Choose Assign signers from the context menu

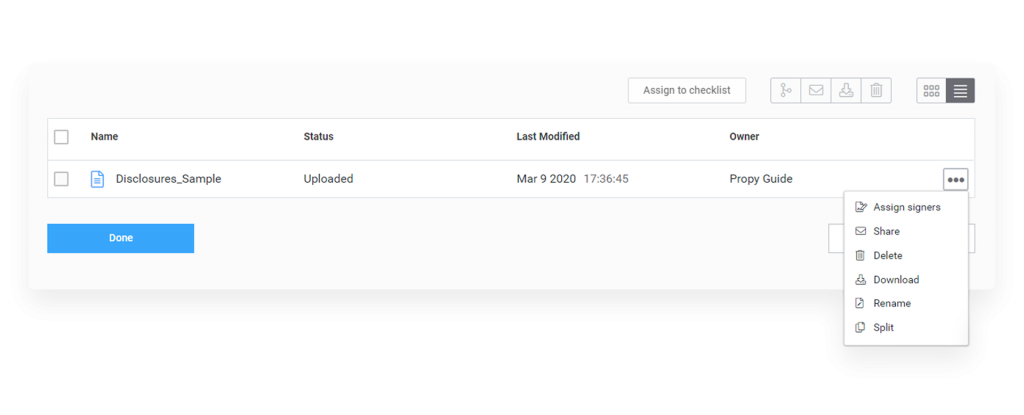pyautogui.click(x=906, y=207)
